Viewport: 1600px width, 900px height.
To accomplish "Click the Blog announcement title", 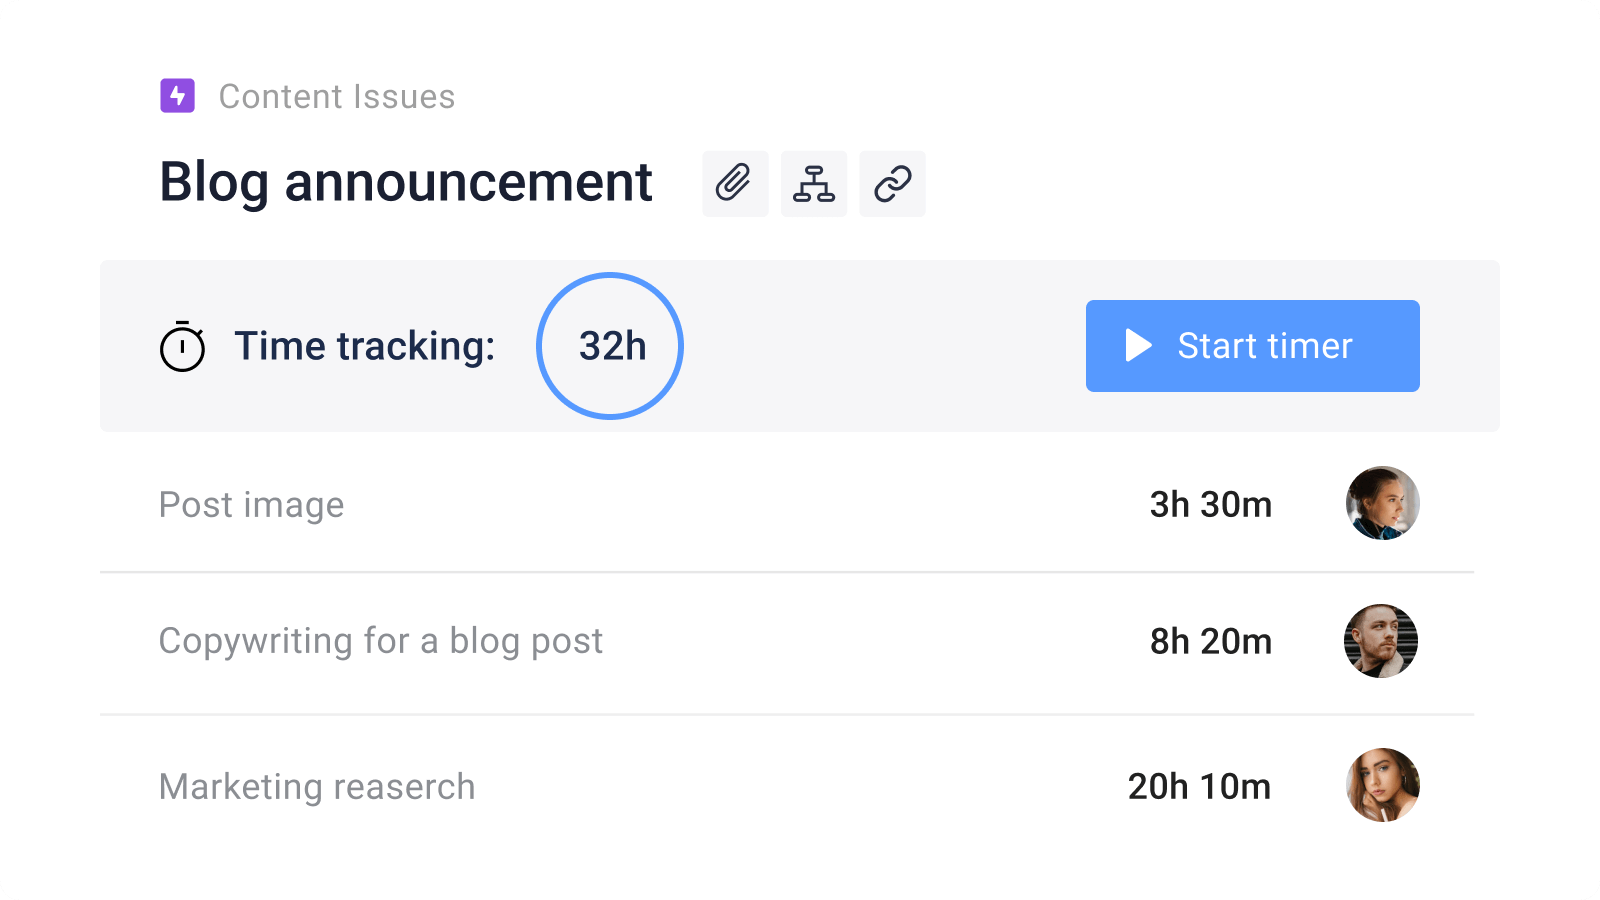I will pyautogui.click(x=406, y=183).
